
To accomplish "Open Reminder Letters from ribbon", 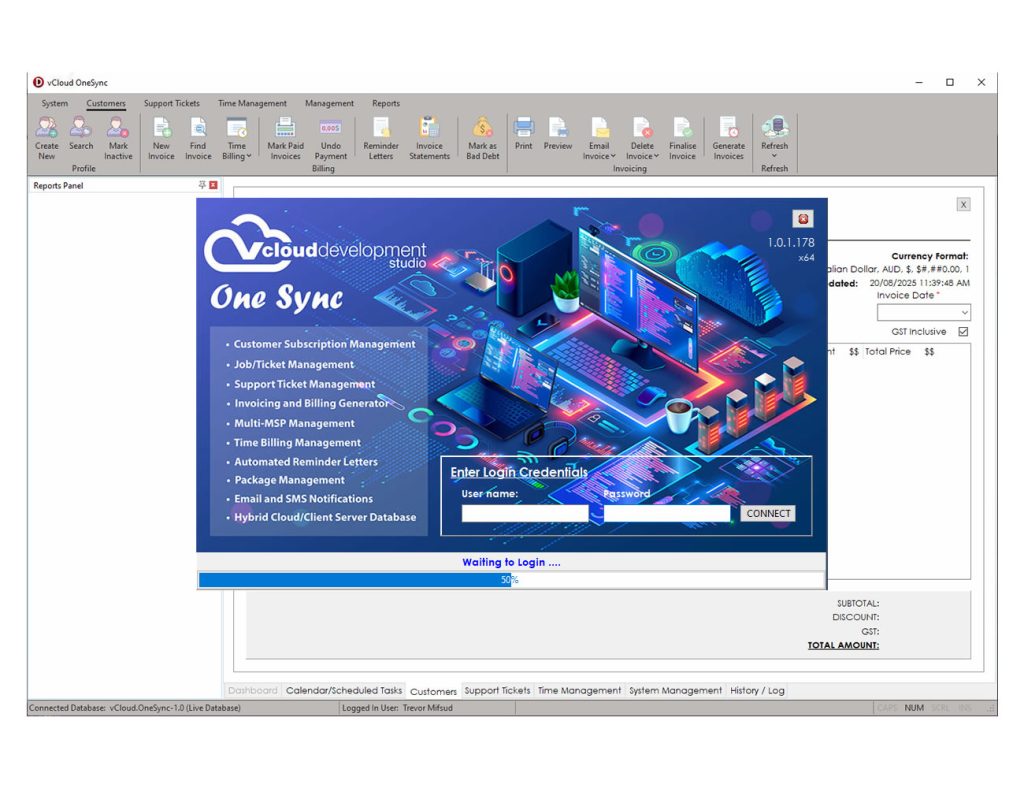I will click(380, 129).
